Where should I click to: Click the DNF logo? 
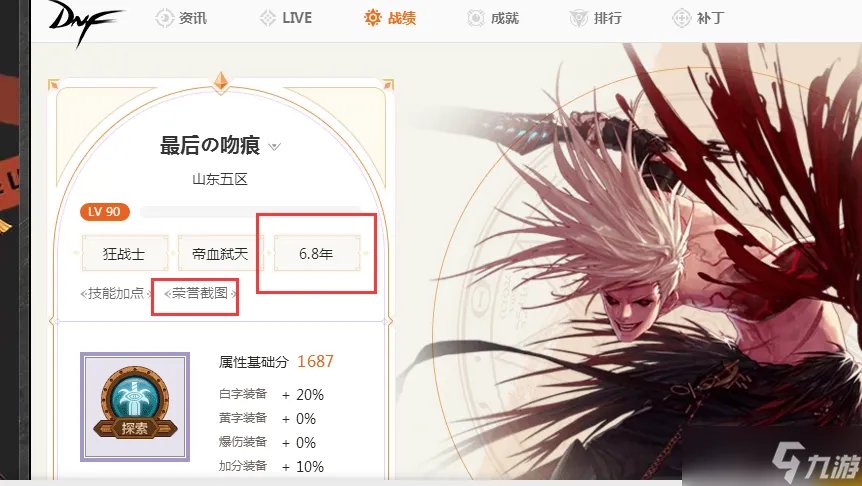coord(84,21)
